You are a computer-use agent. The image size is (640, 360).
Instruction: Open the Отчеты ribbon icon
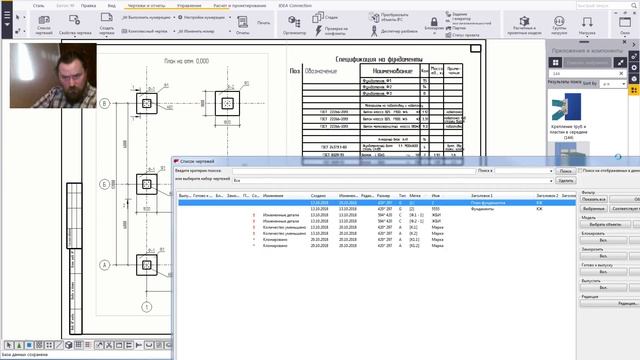point(242,24)
